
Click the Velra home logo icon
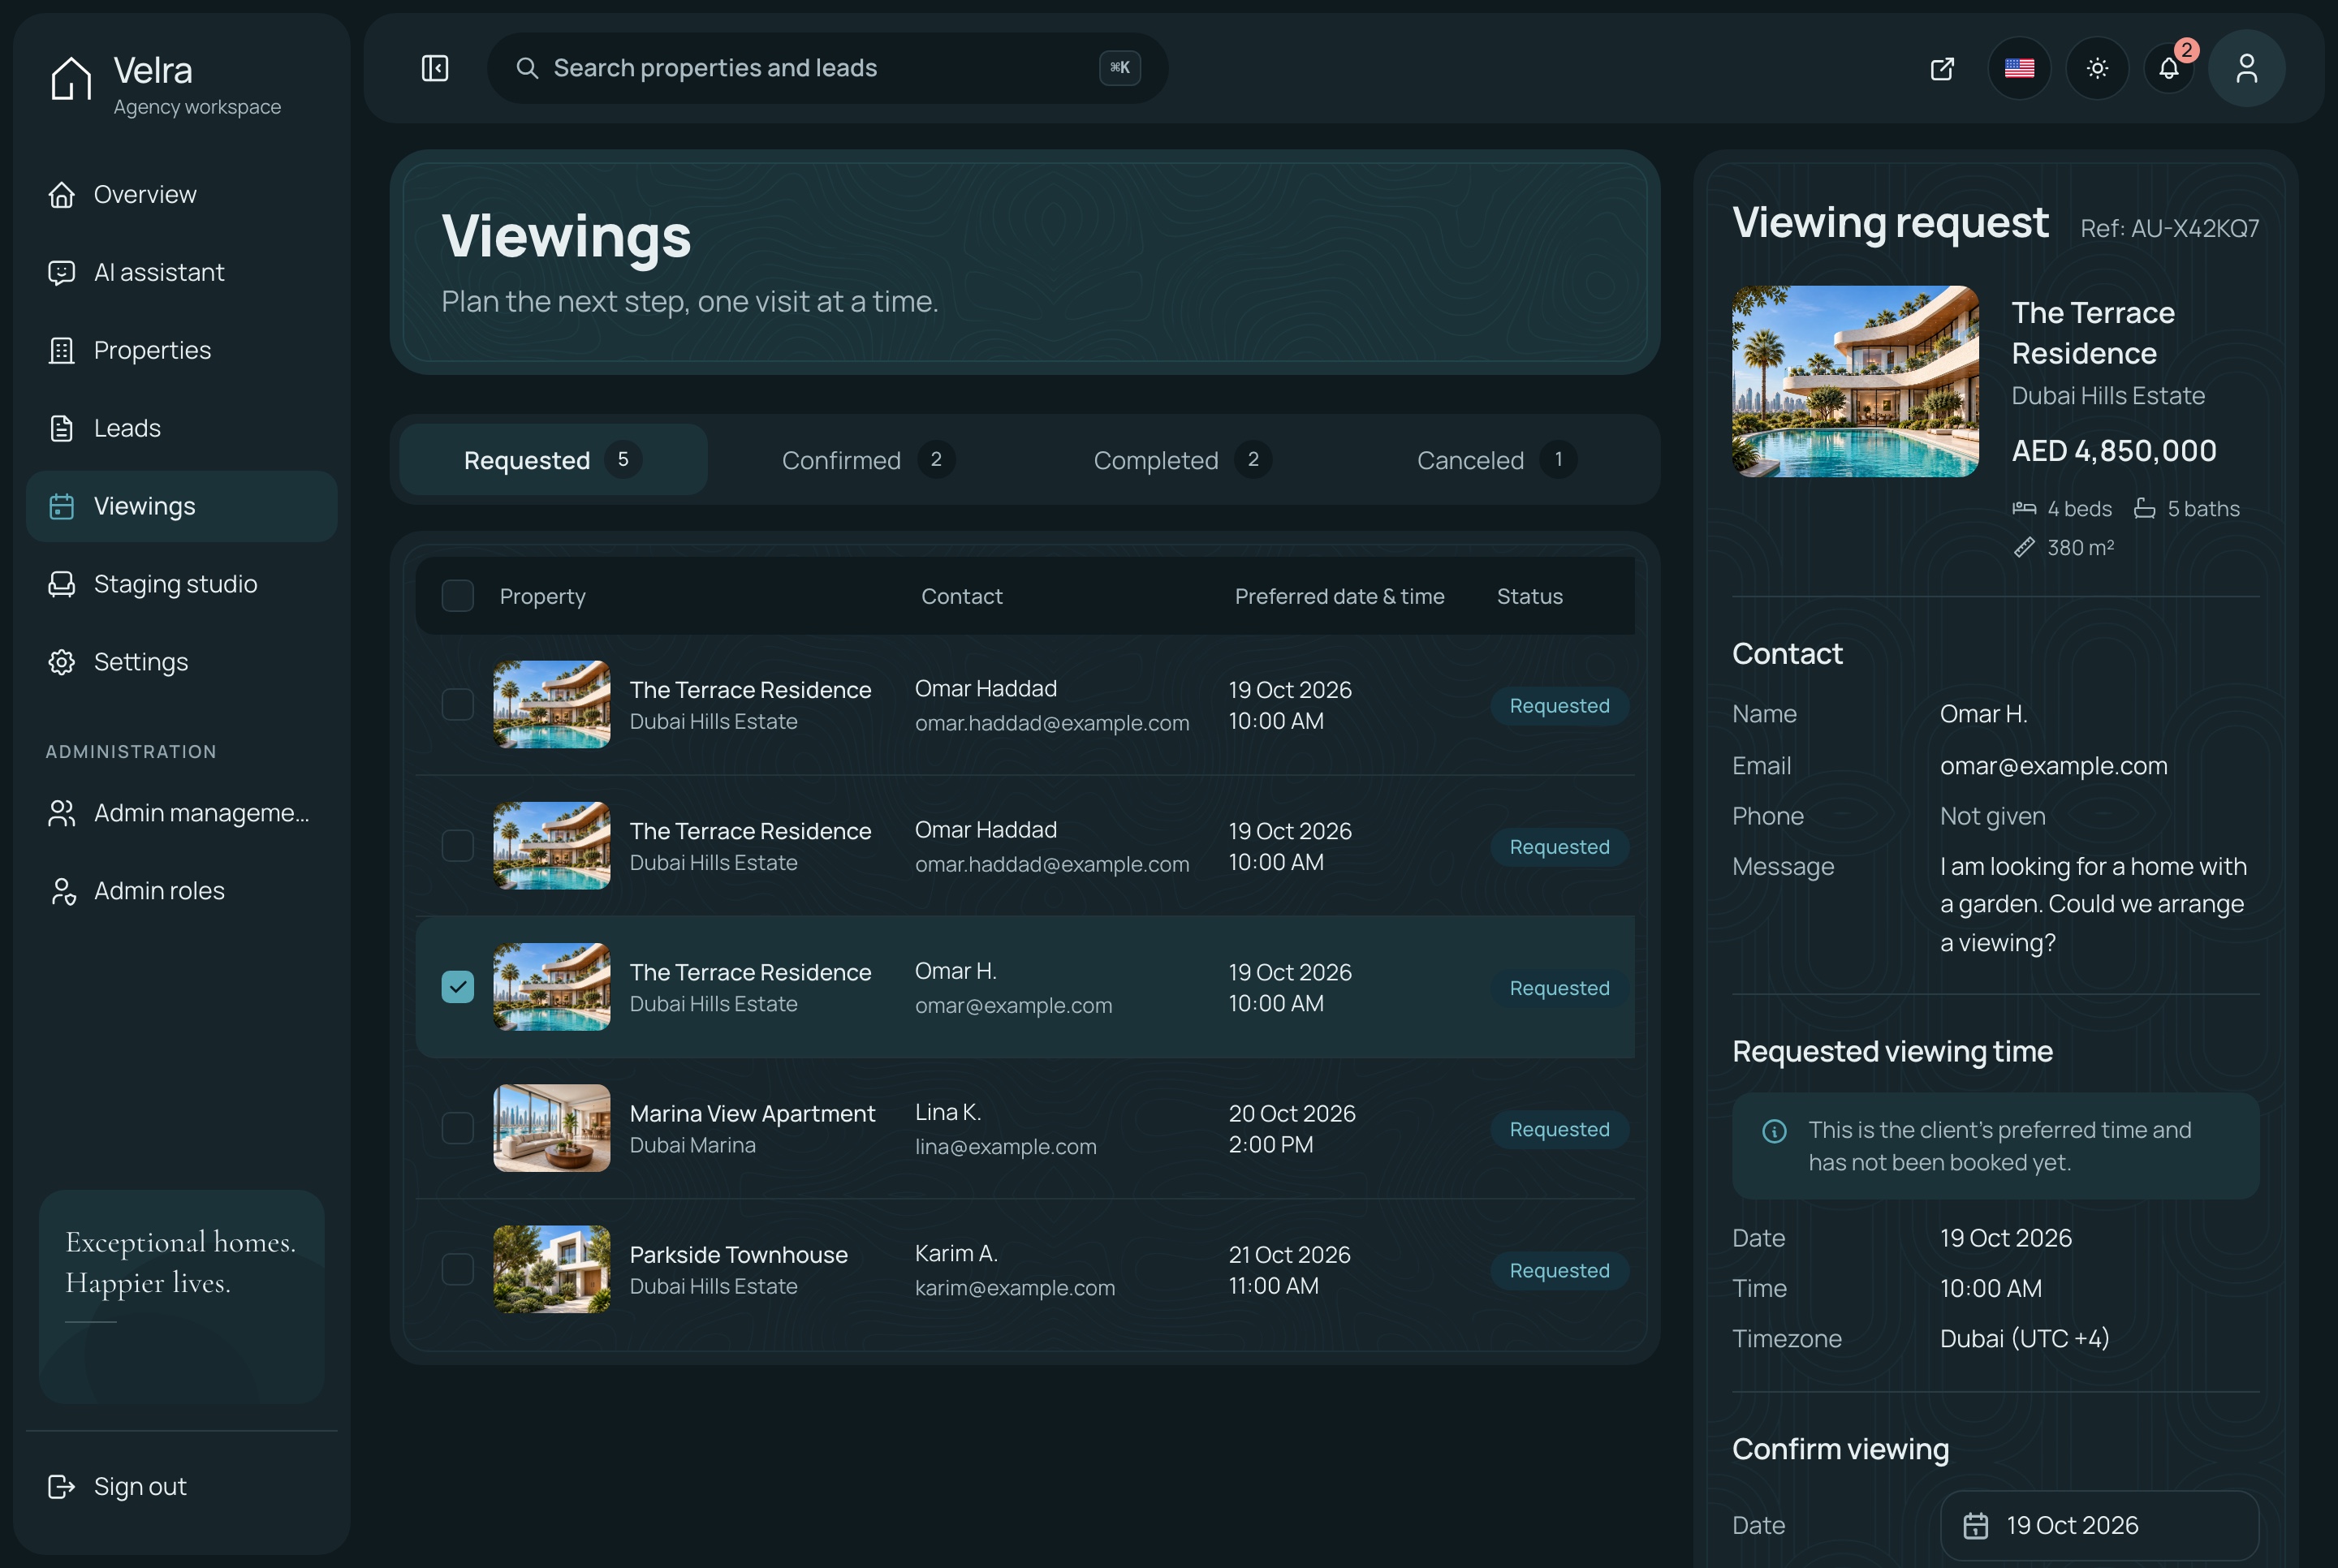(x=71, y=77)
